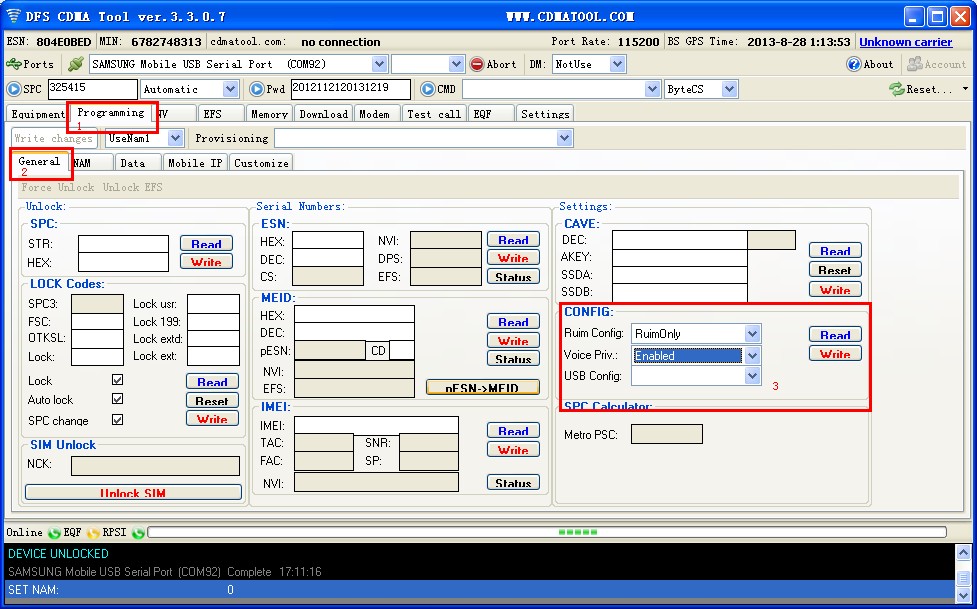
Task: Click Status in the ESN section
Action: (x=513, y=277)
